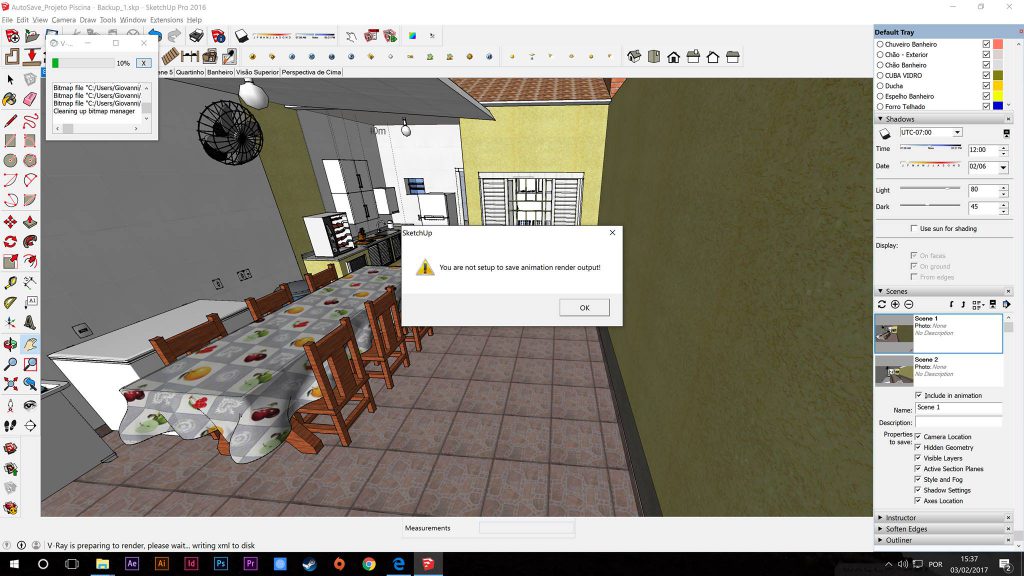Select the Walk footprints tool
The width and height of the screenshot is (1024, 576).
tap(10, 426)
